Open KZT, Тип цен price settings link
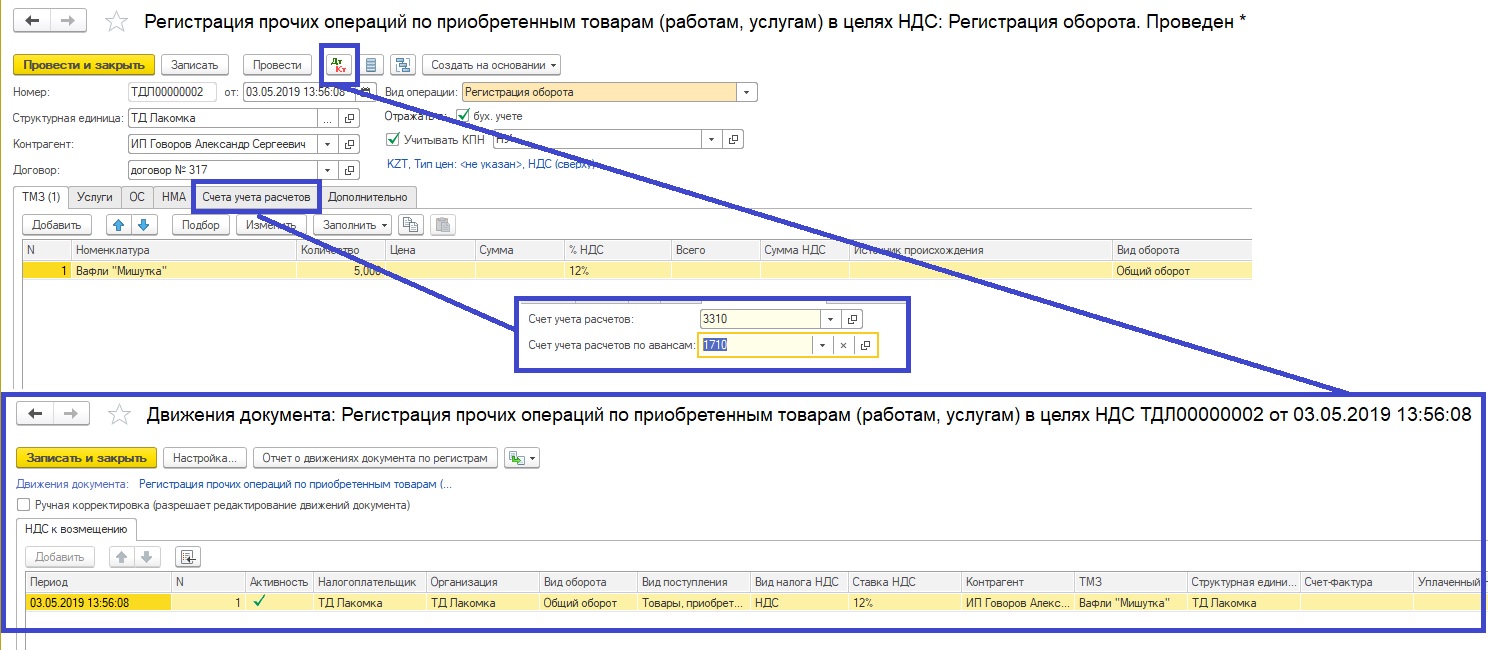Viewport: 1488px width, 650px height. point(490,163)
